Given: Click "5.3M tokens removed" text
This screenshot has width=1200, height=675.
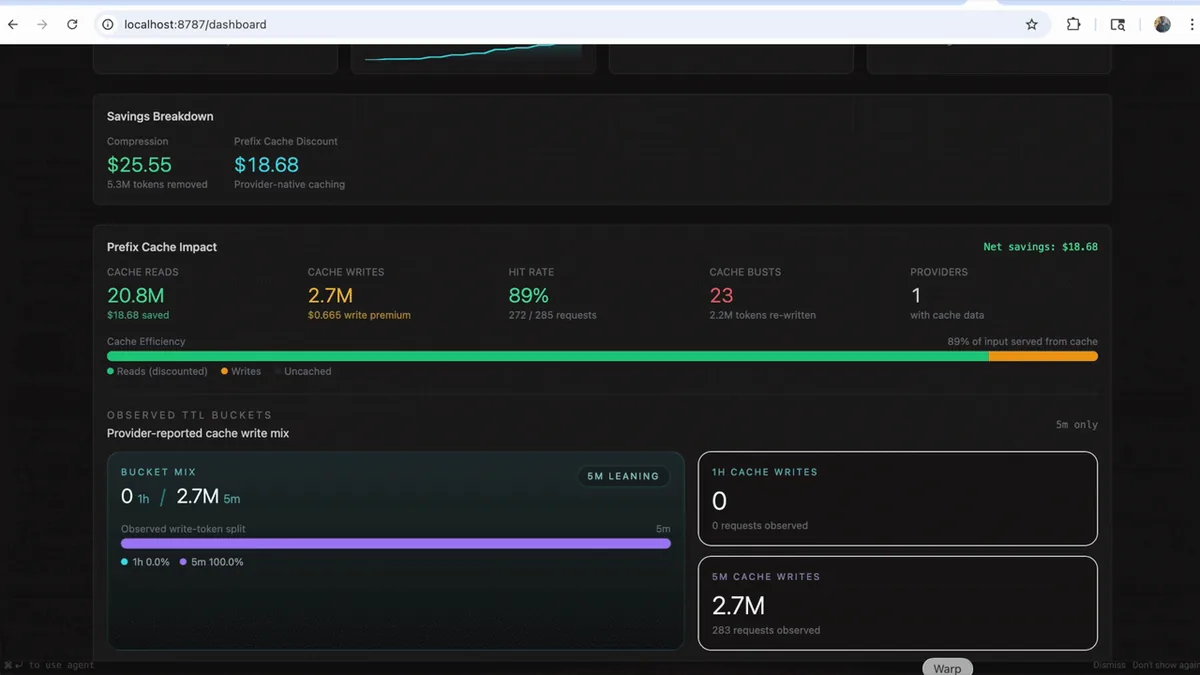Looking at the screenshot, I should coord(157,185).
